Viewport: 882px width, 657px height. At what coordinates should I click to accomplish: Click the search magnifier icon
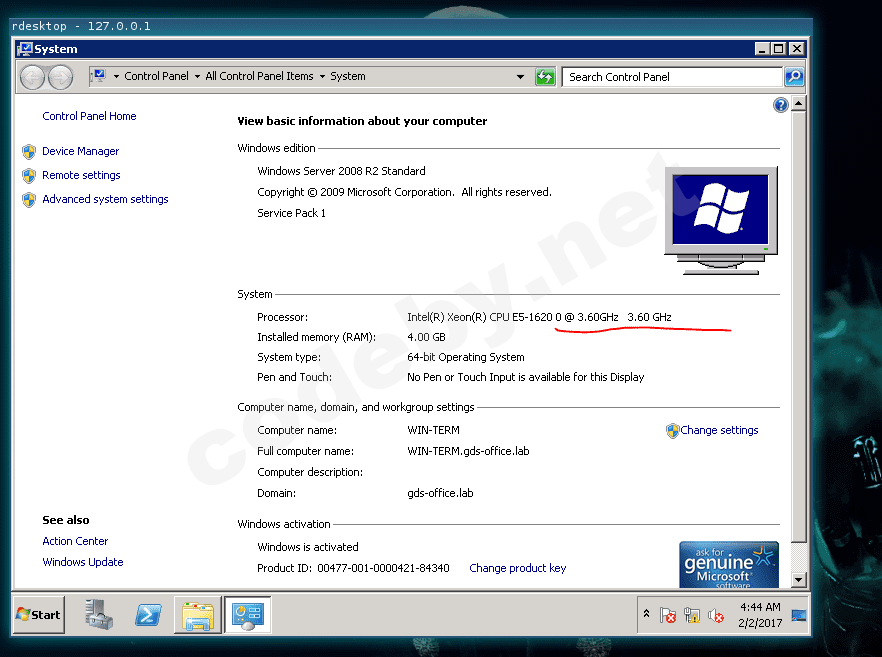coord(793,77)
